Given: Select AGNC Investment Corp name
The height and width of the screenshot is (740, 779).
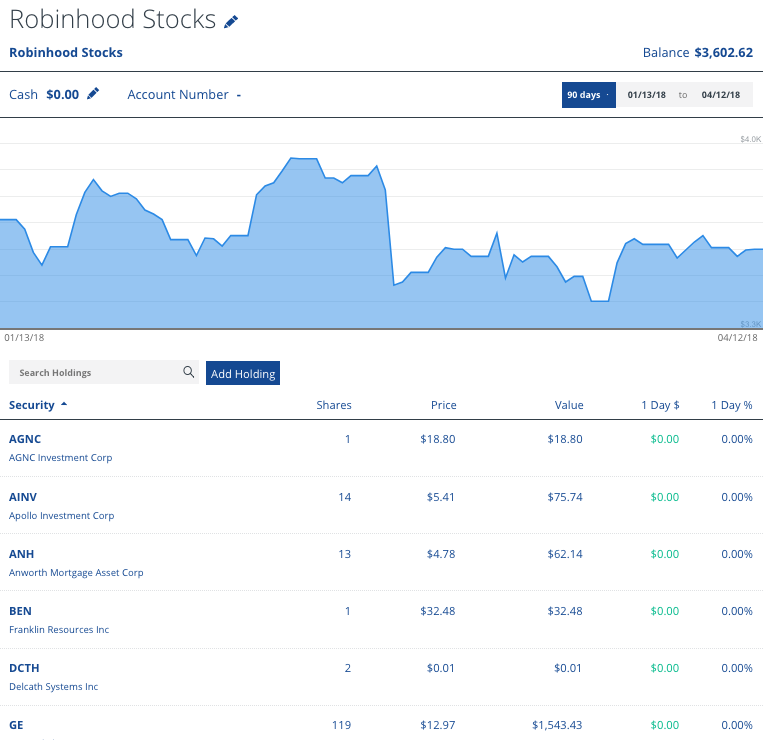Looking at the screenshot, I should [61, 457].
